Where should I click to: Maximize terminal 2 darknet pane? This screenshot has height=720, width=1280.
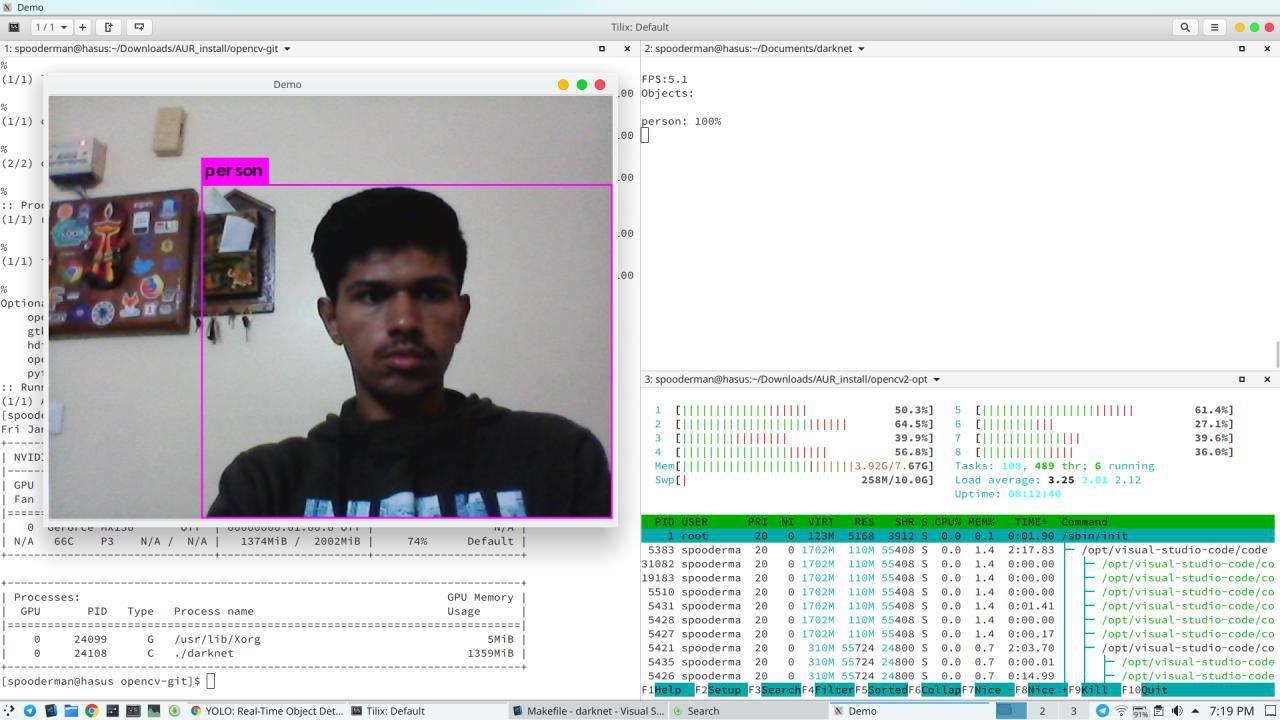(1242, 48)
